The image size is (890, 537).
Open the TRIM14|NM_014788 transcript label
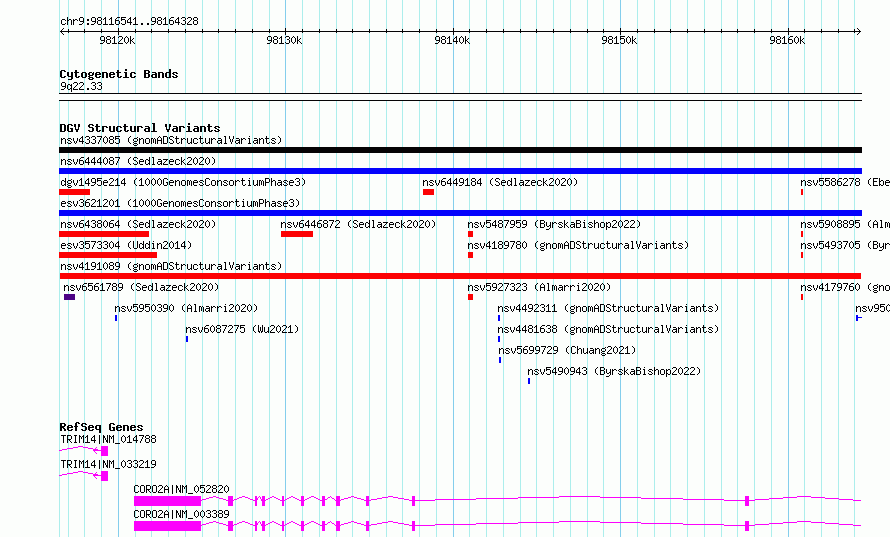(x=108, y=439)
